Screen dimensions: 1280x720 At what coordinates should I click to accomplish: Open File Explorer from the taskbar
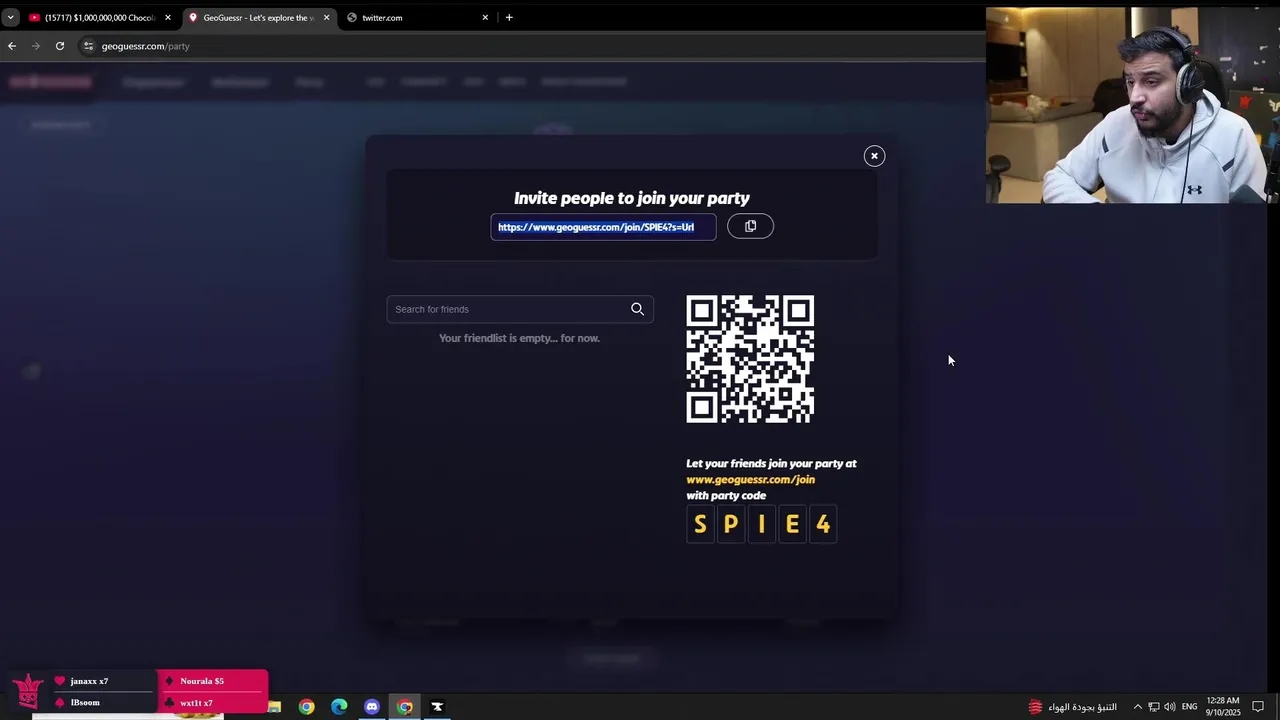pos(274,707)
